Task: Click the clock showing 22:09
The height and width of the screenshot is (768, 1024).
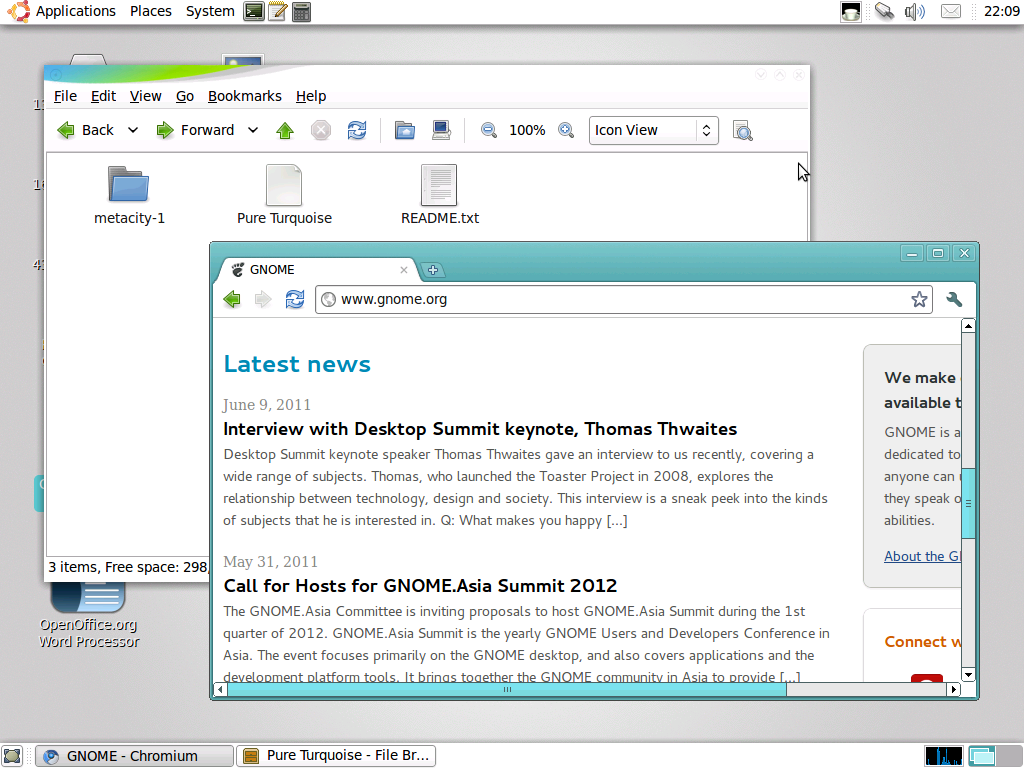Action: pyautogui.click(x=1001, y=11)
